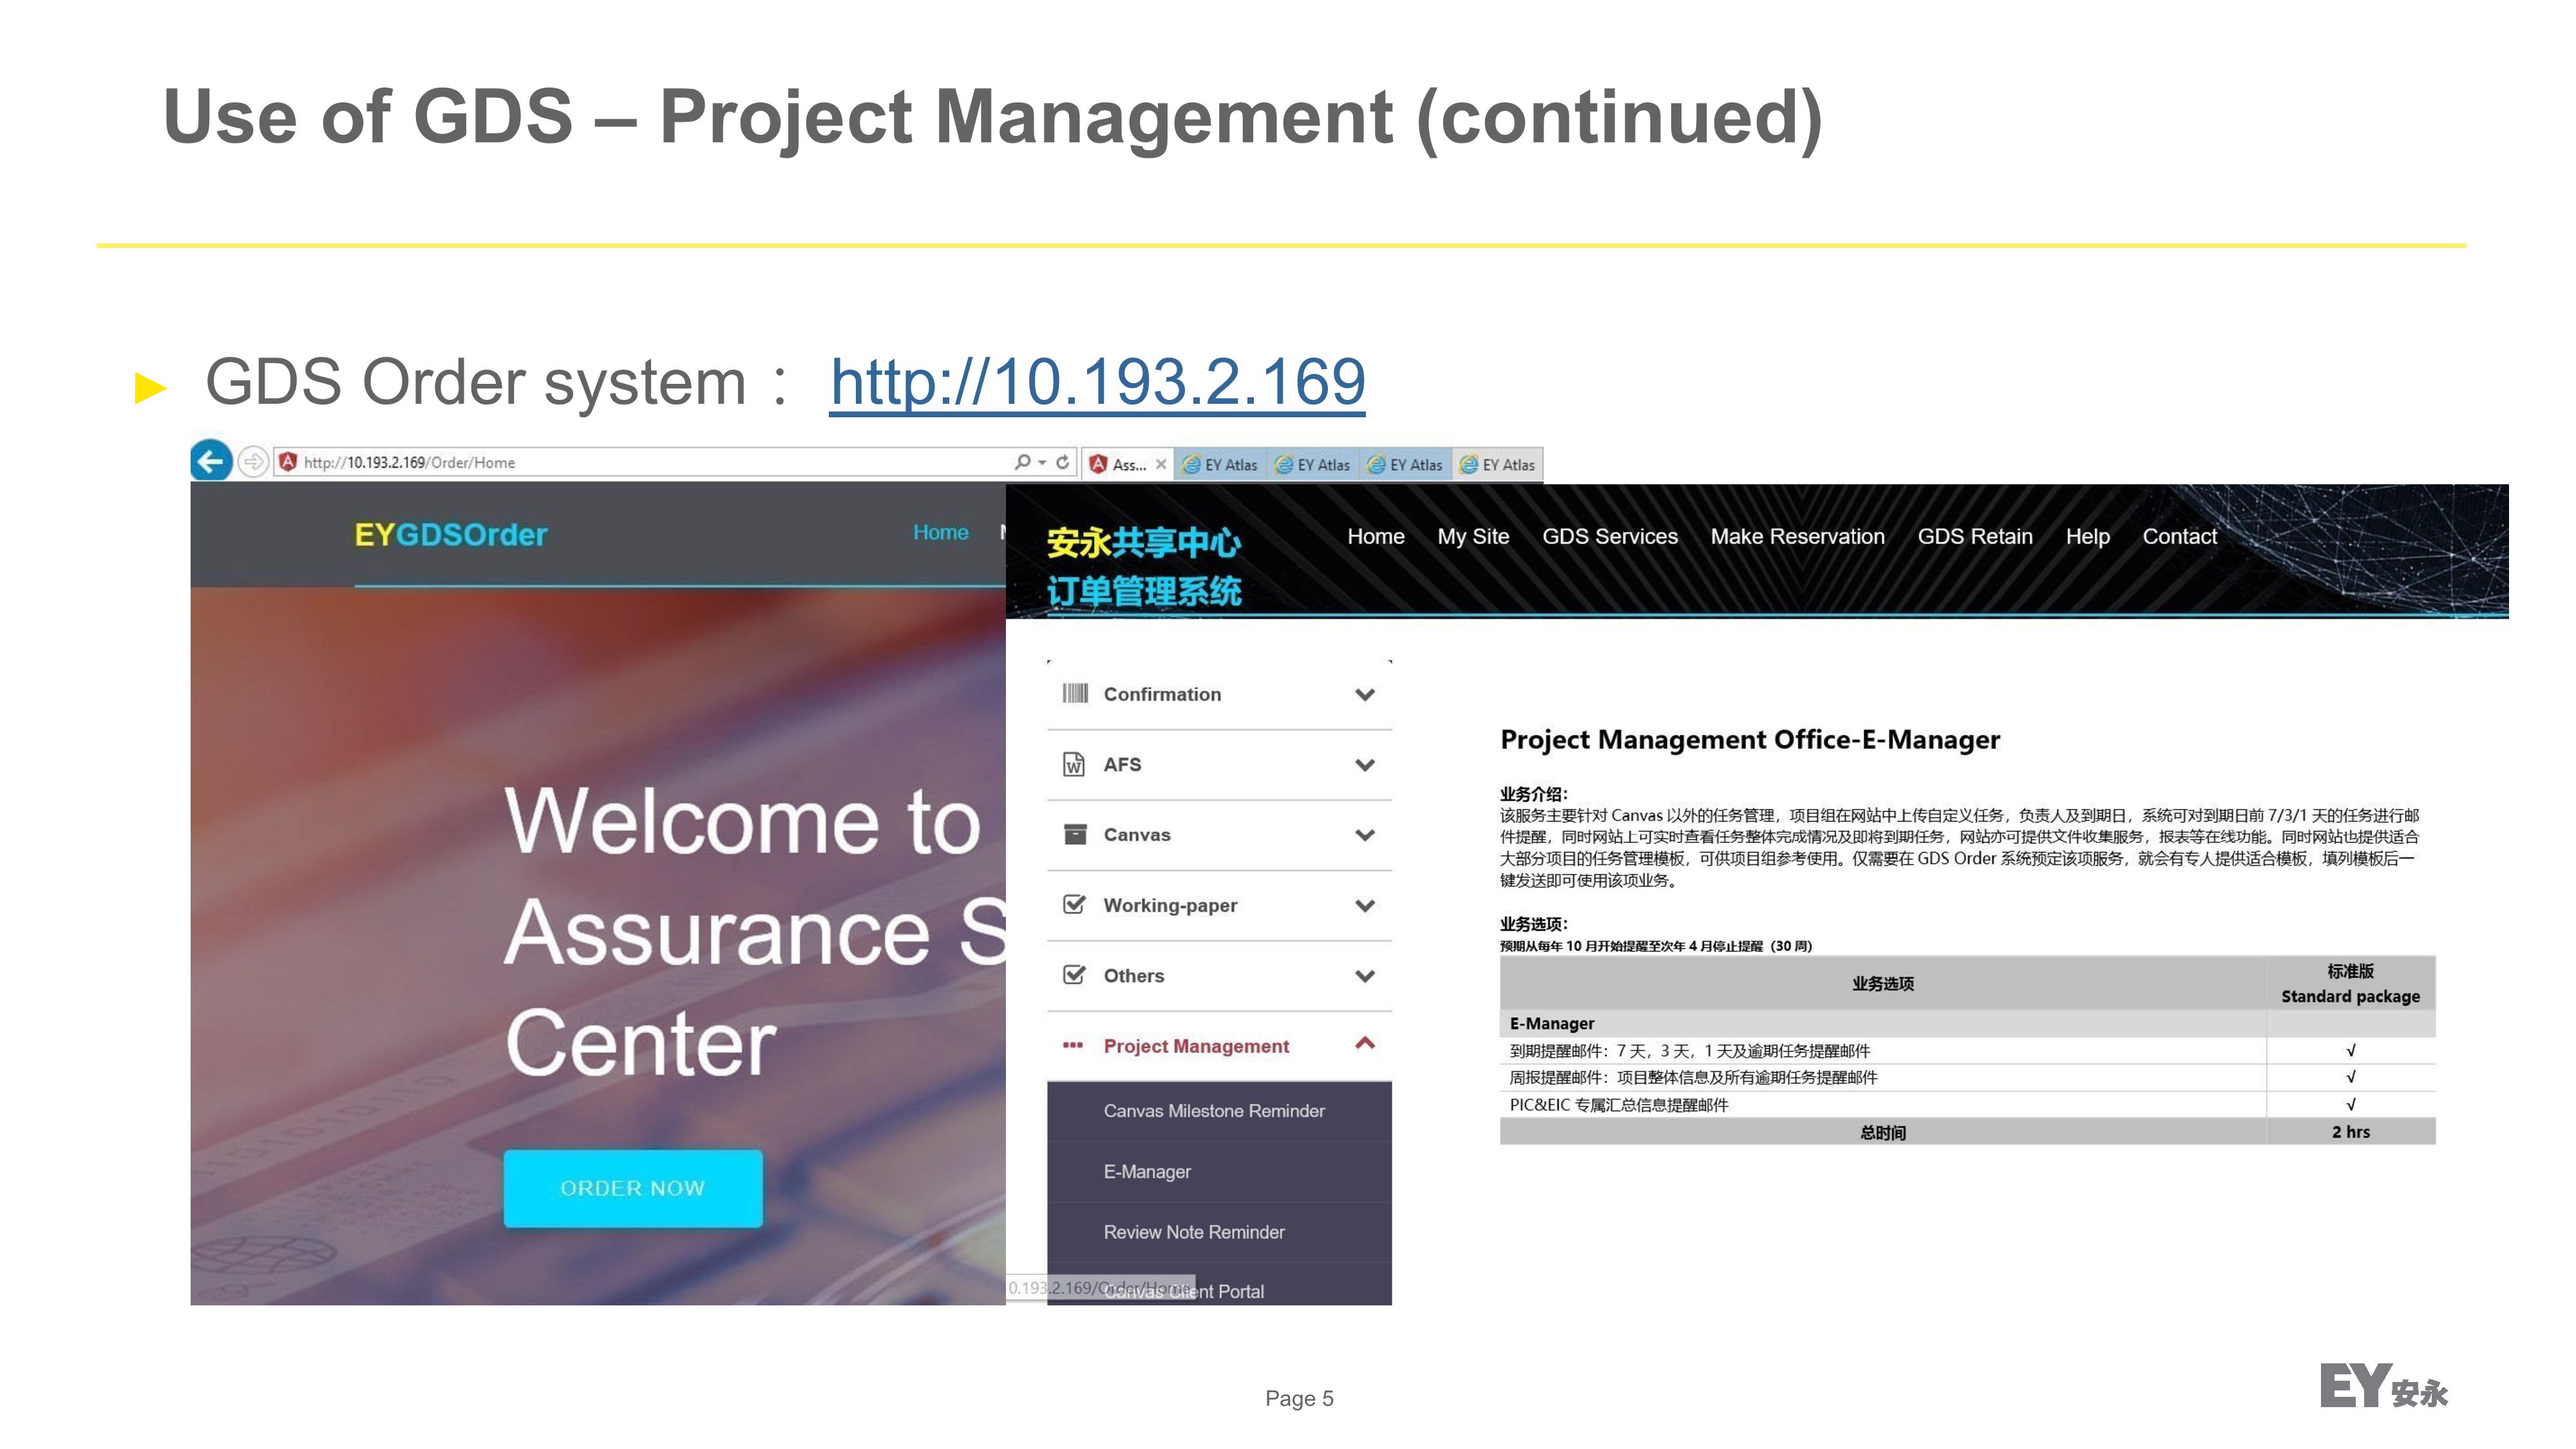Viewport: 2576px width, 1449px height.
Task: Click the search magnifier in address bar
Action: pos(1022,462)
